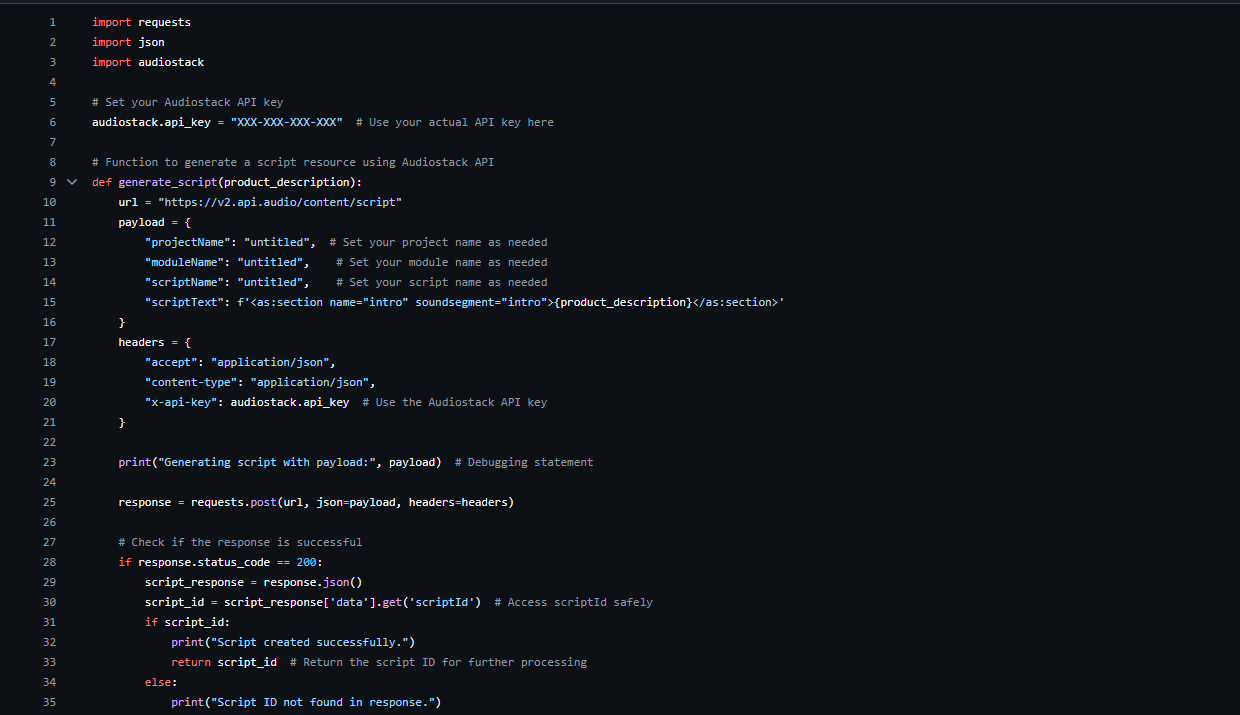Screen dimensions: 1240x715
Task: Click the function name 'generate_script'
Action: click(168, 182)
